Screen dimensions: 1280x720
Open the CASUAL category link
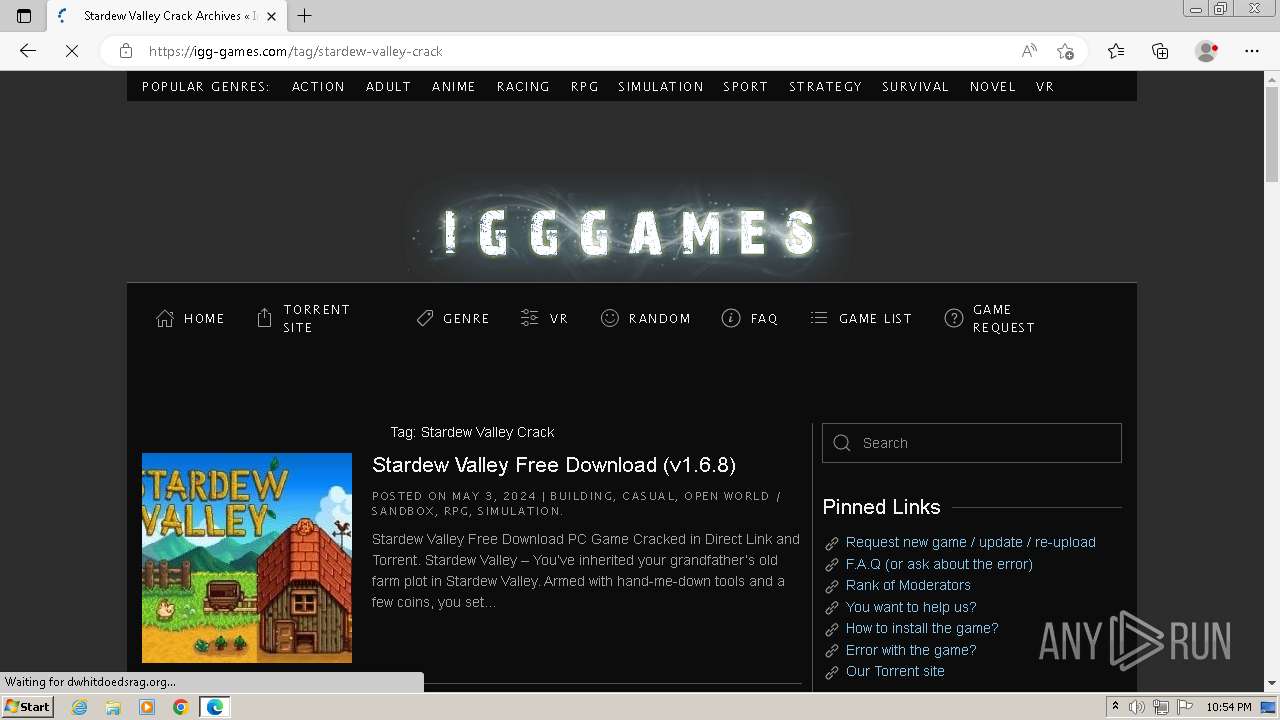[650, 496]
